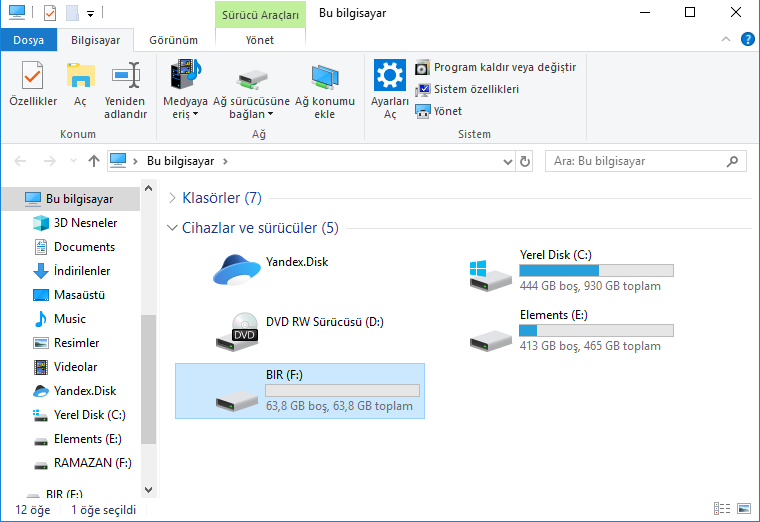Screen dimensions: 760x522
Task: Switch to the Görünüm tab
Action: pyautogui.click(x=173, y=40)
